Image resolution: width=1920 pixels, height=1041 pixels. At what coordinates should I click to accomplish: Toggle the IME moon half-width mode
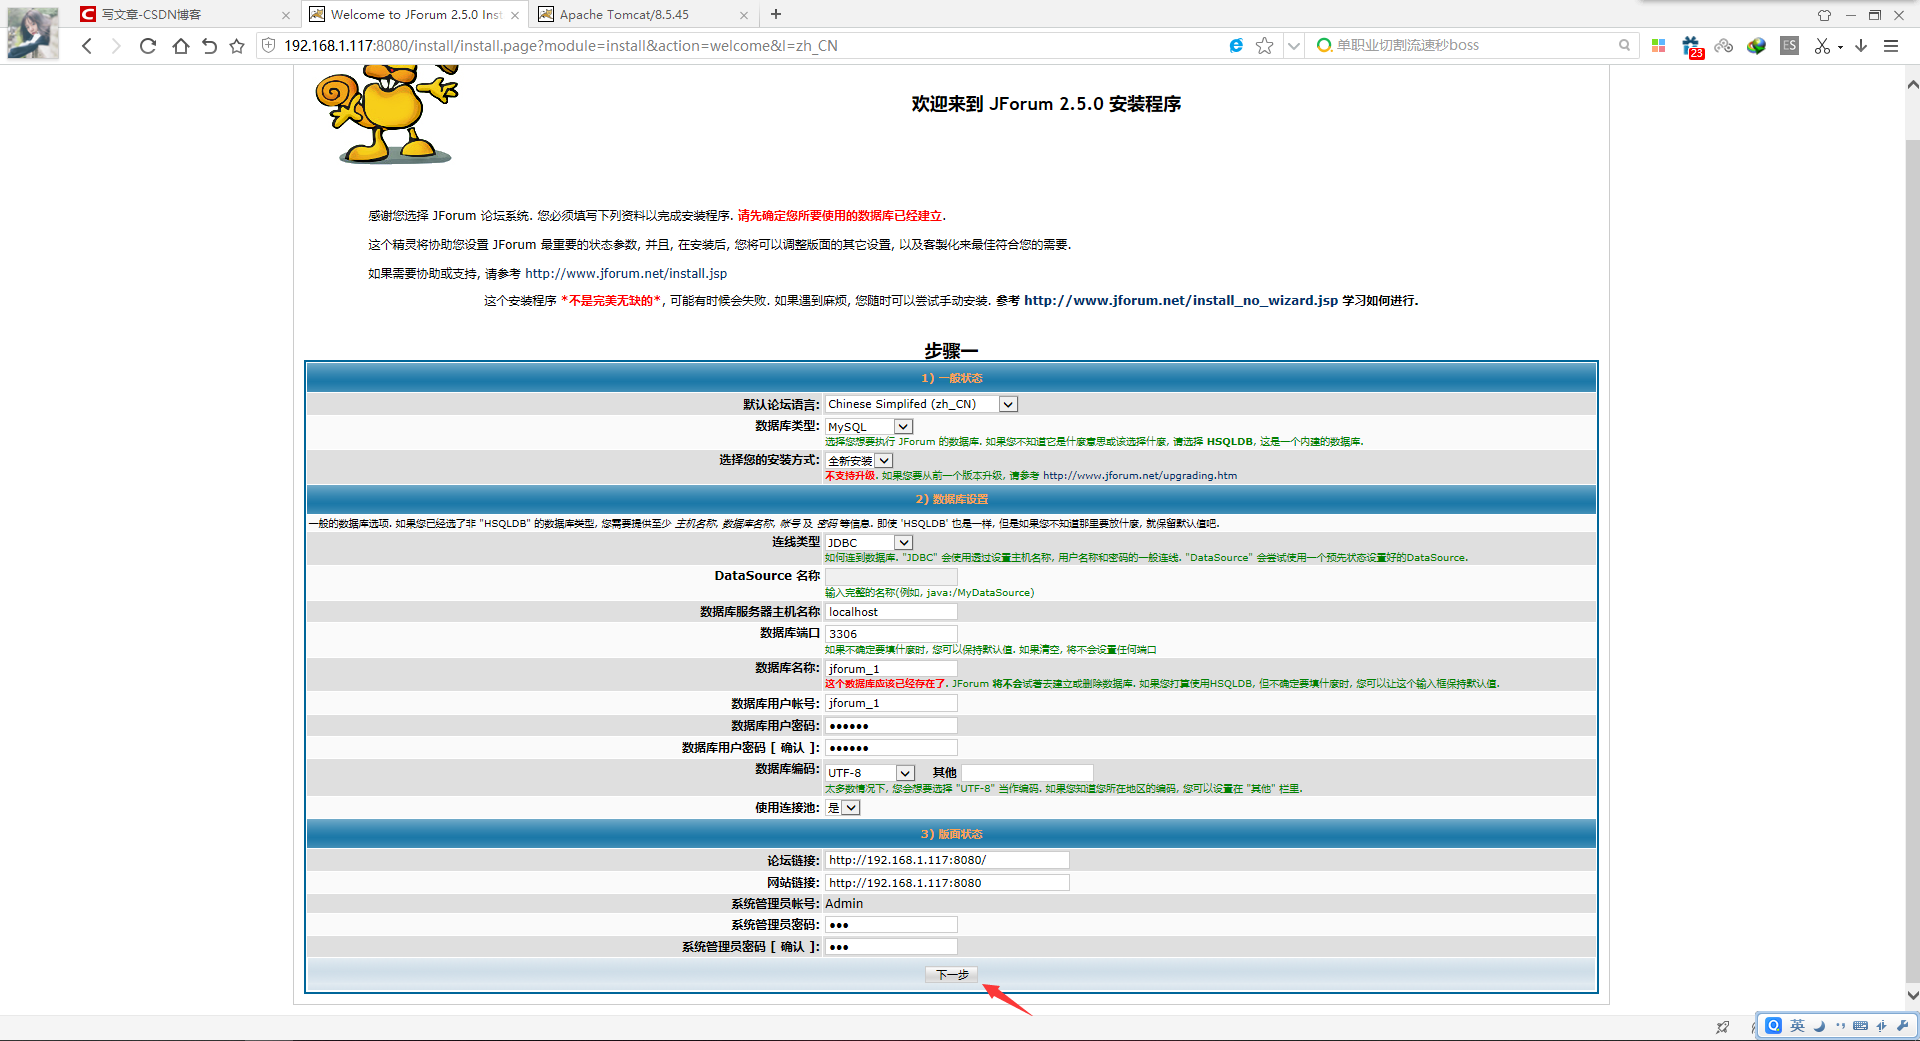tap(1819, 1025)
